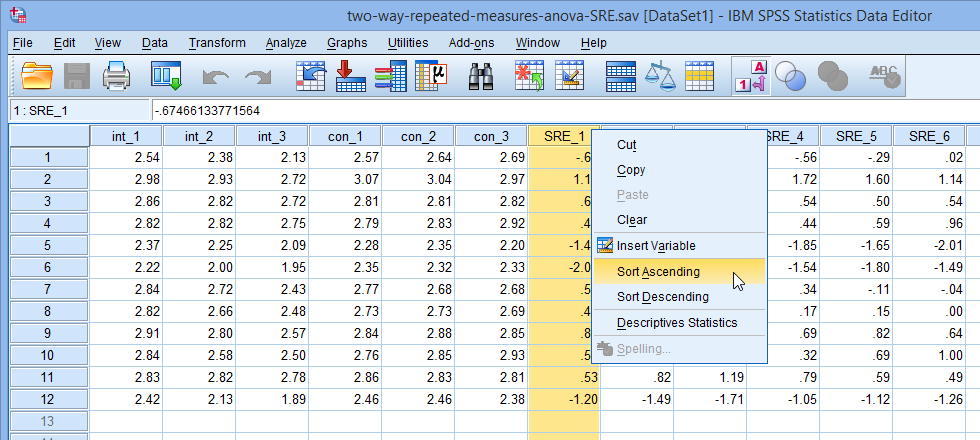Choose Copy from the context menu
Image resolution: width=980 pixels, height=440 pixels.
click(679, 170)
